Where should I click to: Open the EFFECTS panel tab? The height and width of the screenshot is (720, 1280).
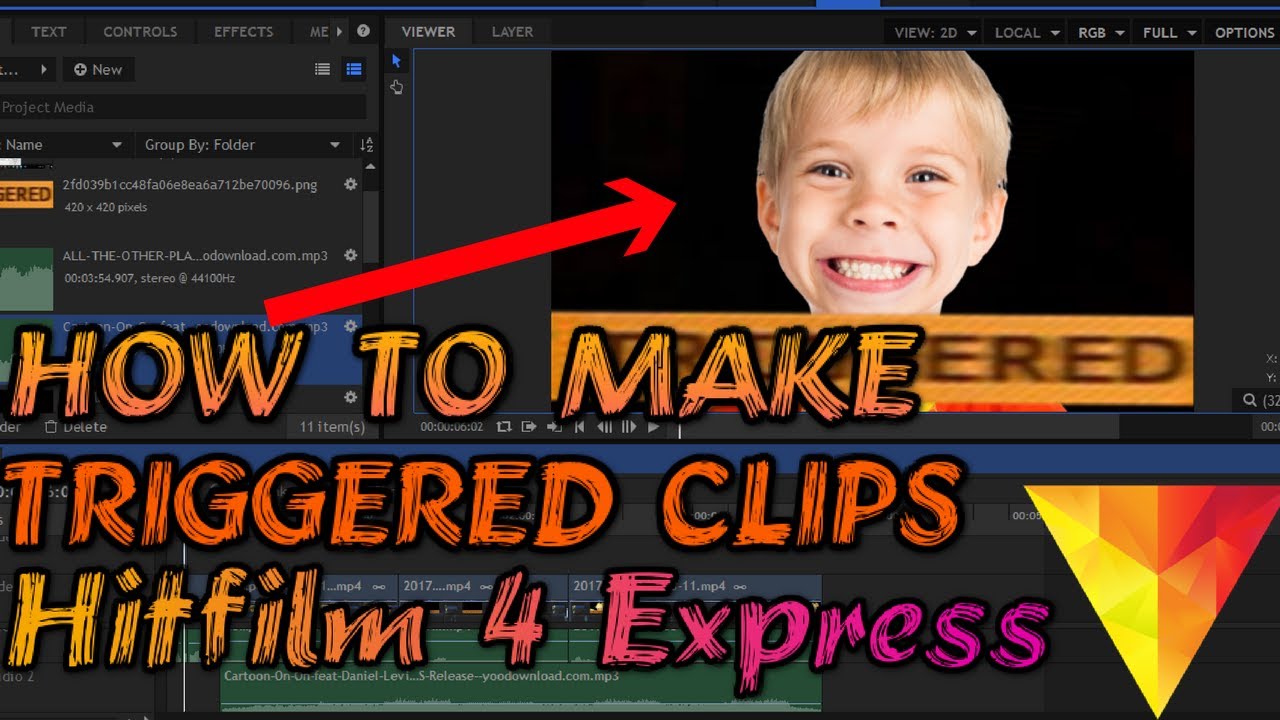243,32
